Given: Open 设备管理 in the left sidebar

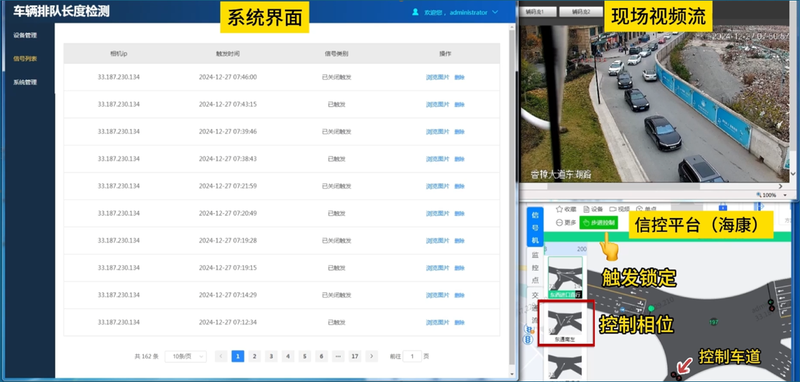Looking at the screenshot, I should tap(25, 35).
